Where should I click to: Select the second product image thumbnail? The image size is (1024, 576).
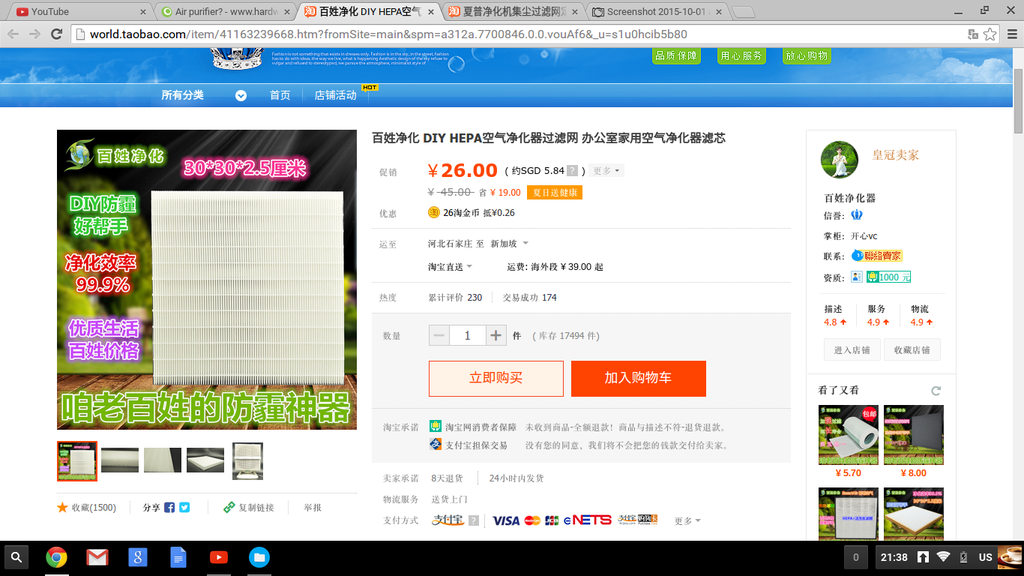119,461
